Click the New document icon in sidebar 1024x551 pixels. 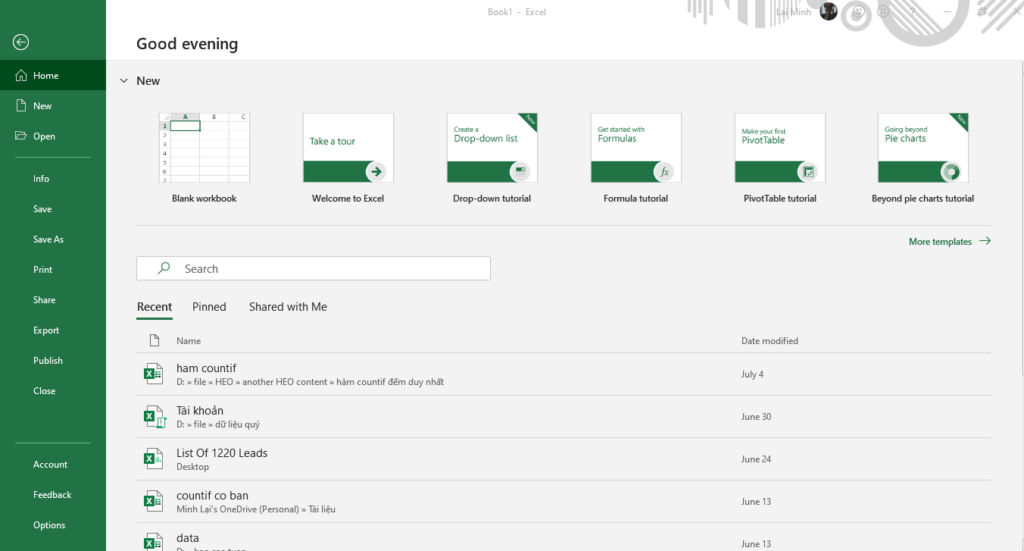click(21, 106)
